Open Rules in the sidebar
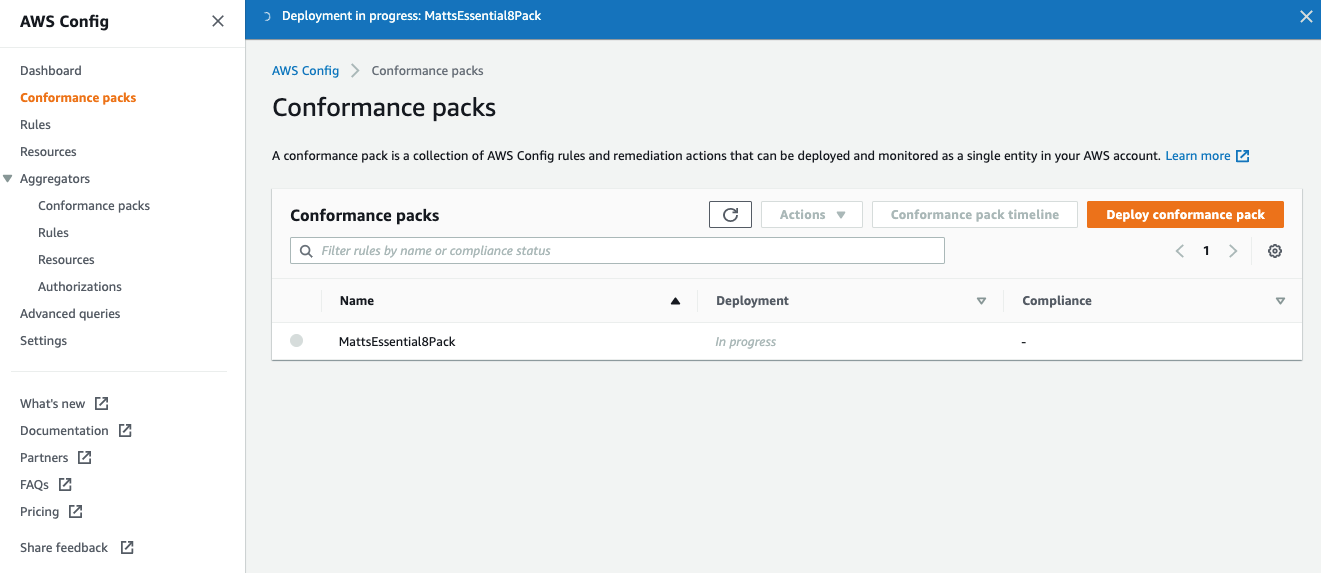 (35, 125)
